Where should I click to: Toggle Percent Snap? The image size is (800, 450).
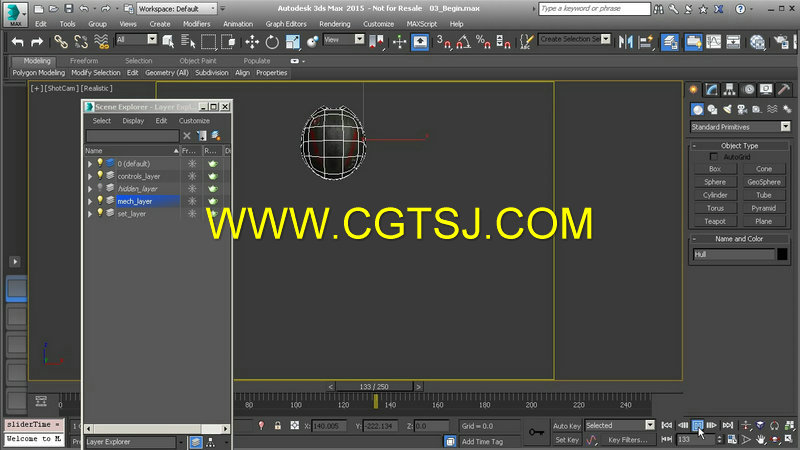tap(483, 42)
